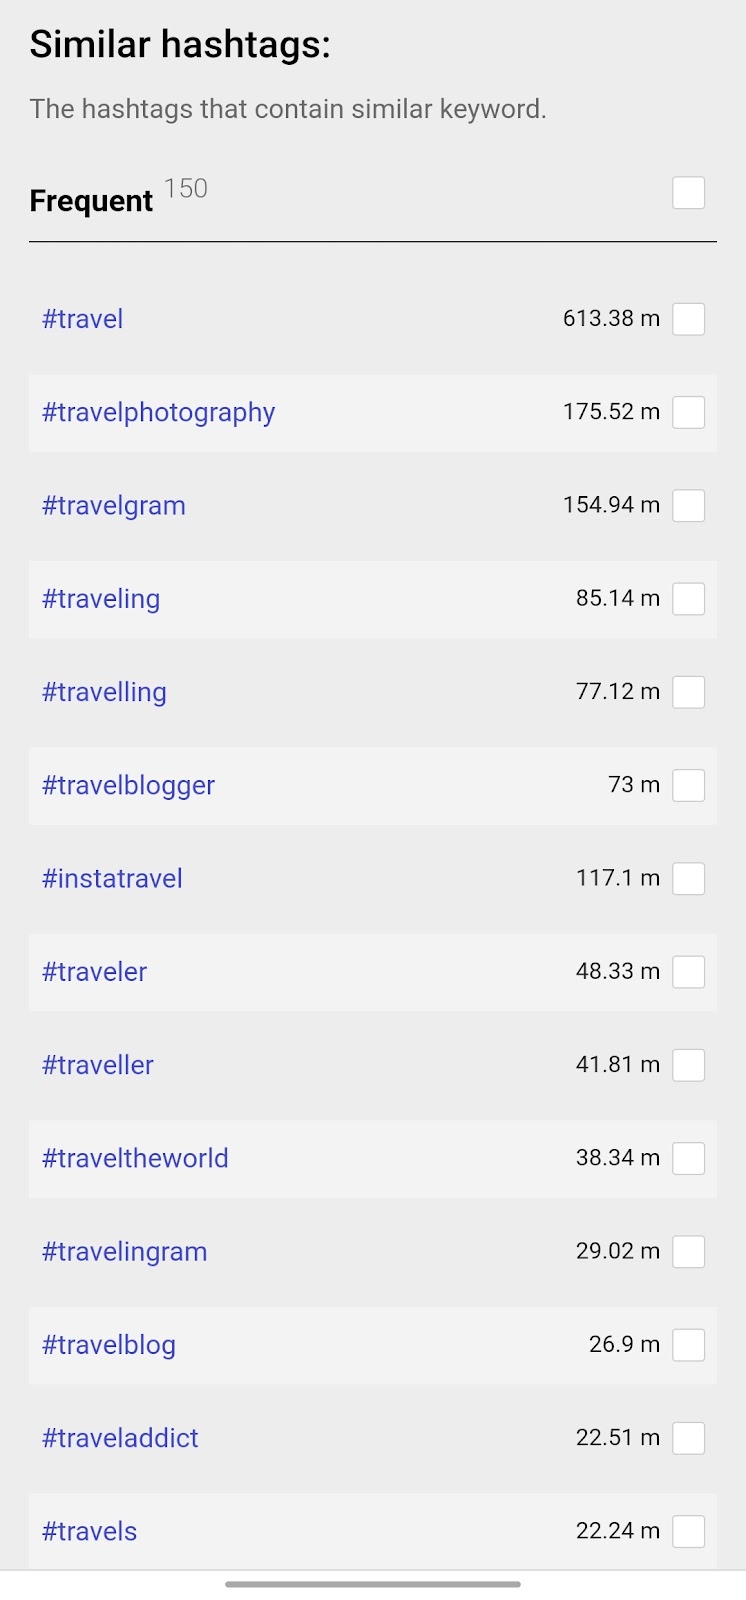Image resolution: width=746 pixels, height=1600 pixels.
Task: Check the box next to #traveling
Action: pyautogui.click(x=688, y=599)
